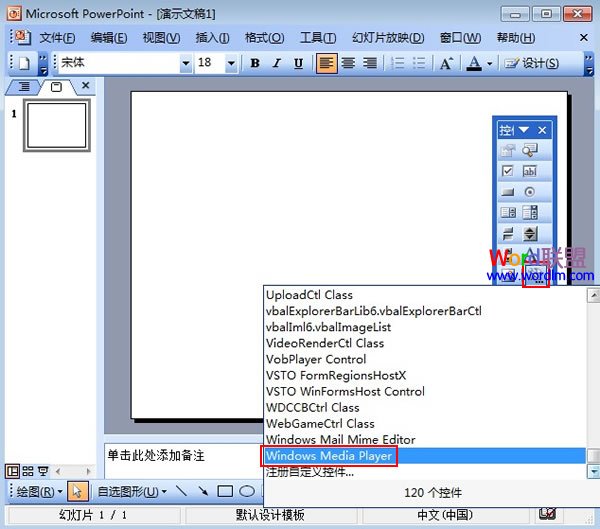Toggle Bold formatting

point(255,63)
